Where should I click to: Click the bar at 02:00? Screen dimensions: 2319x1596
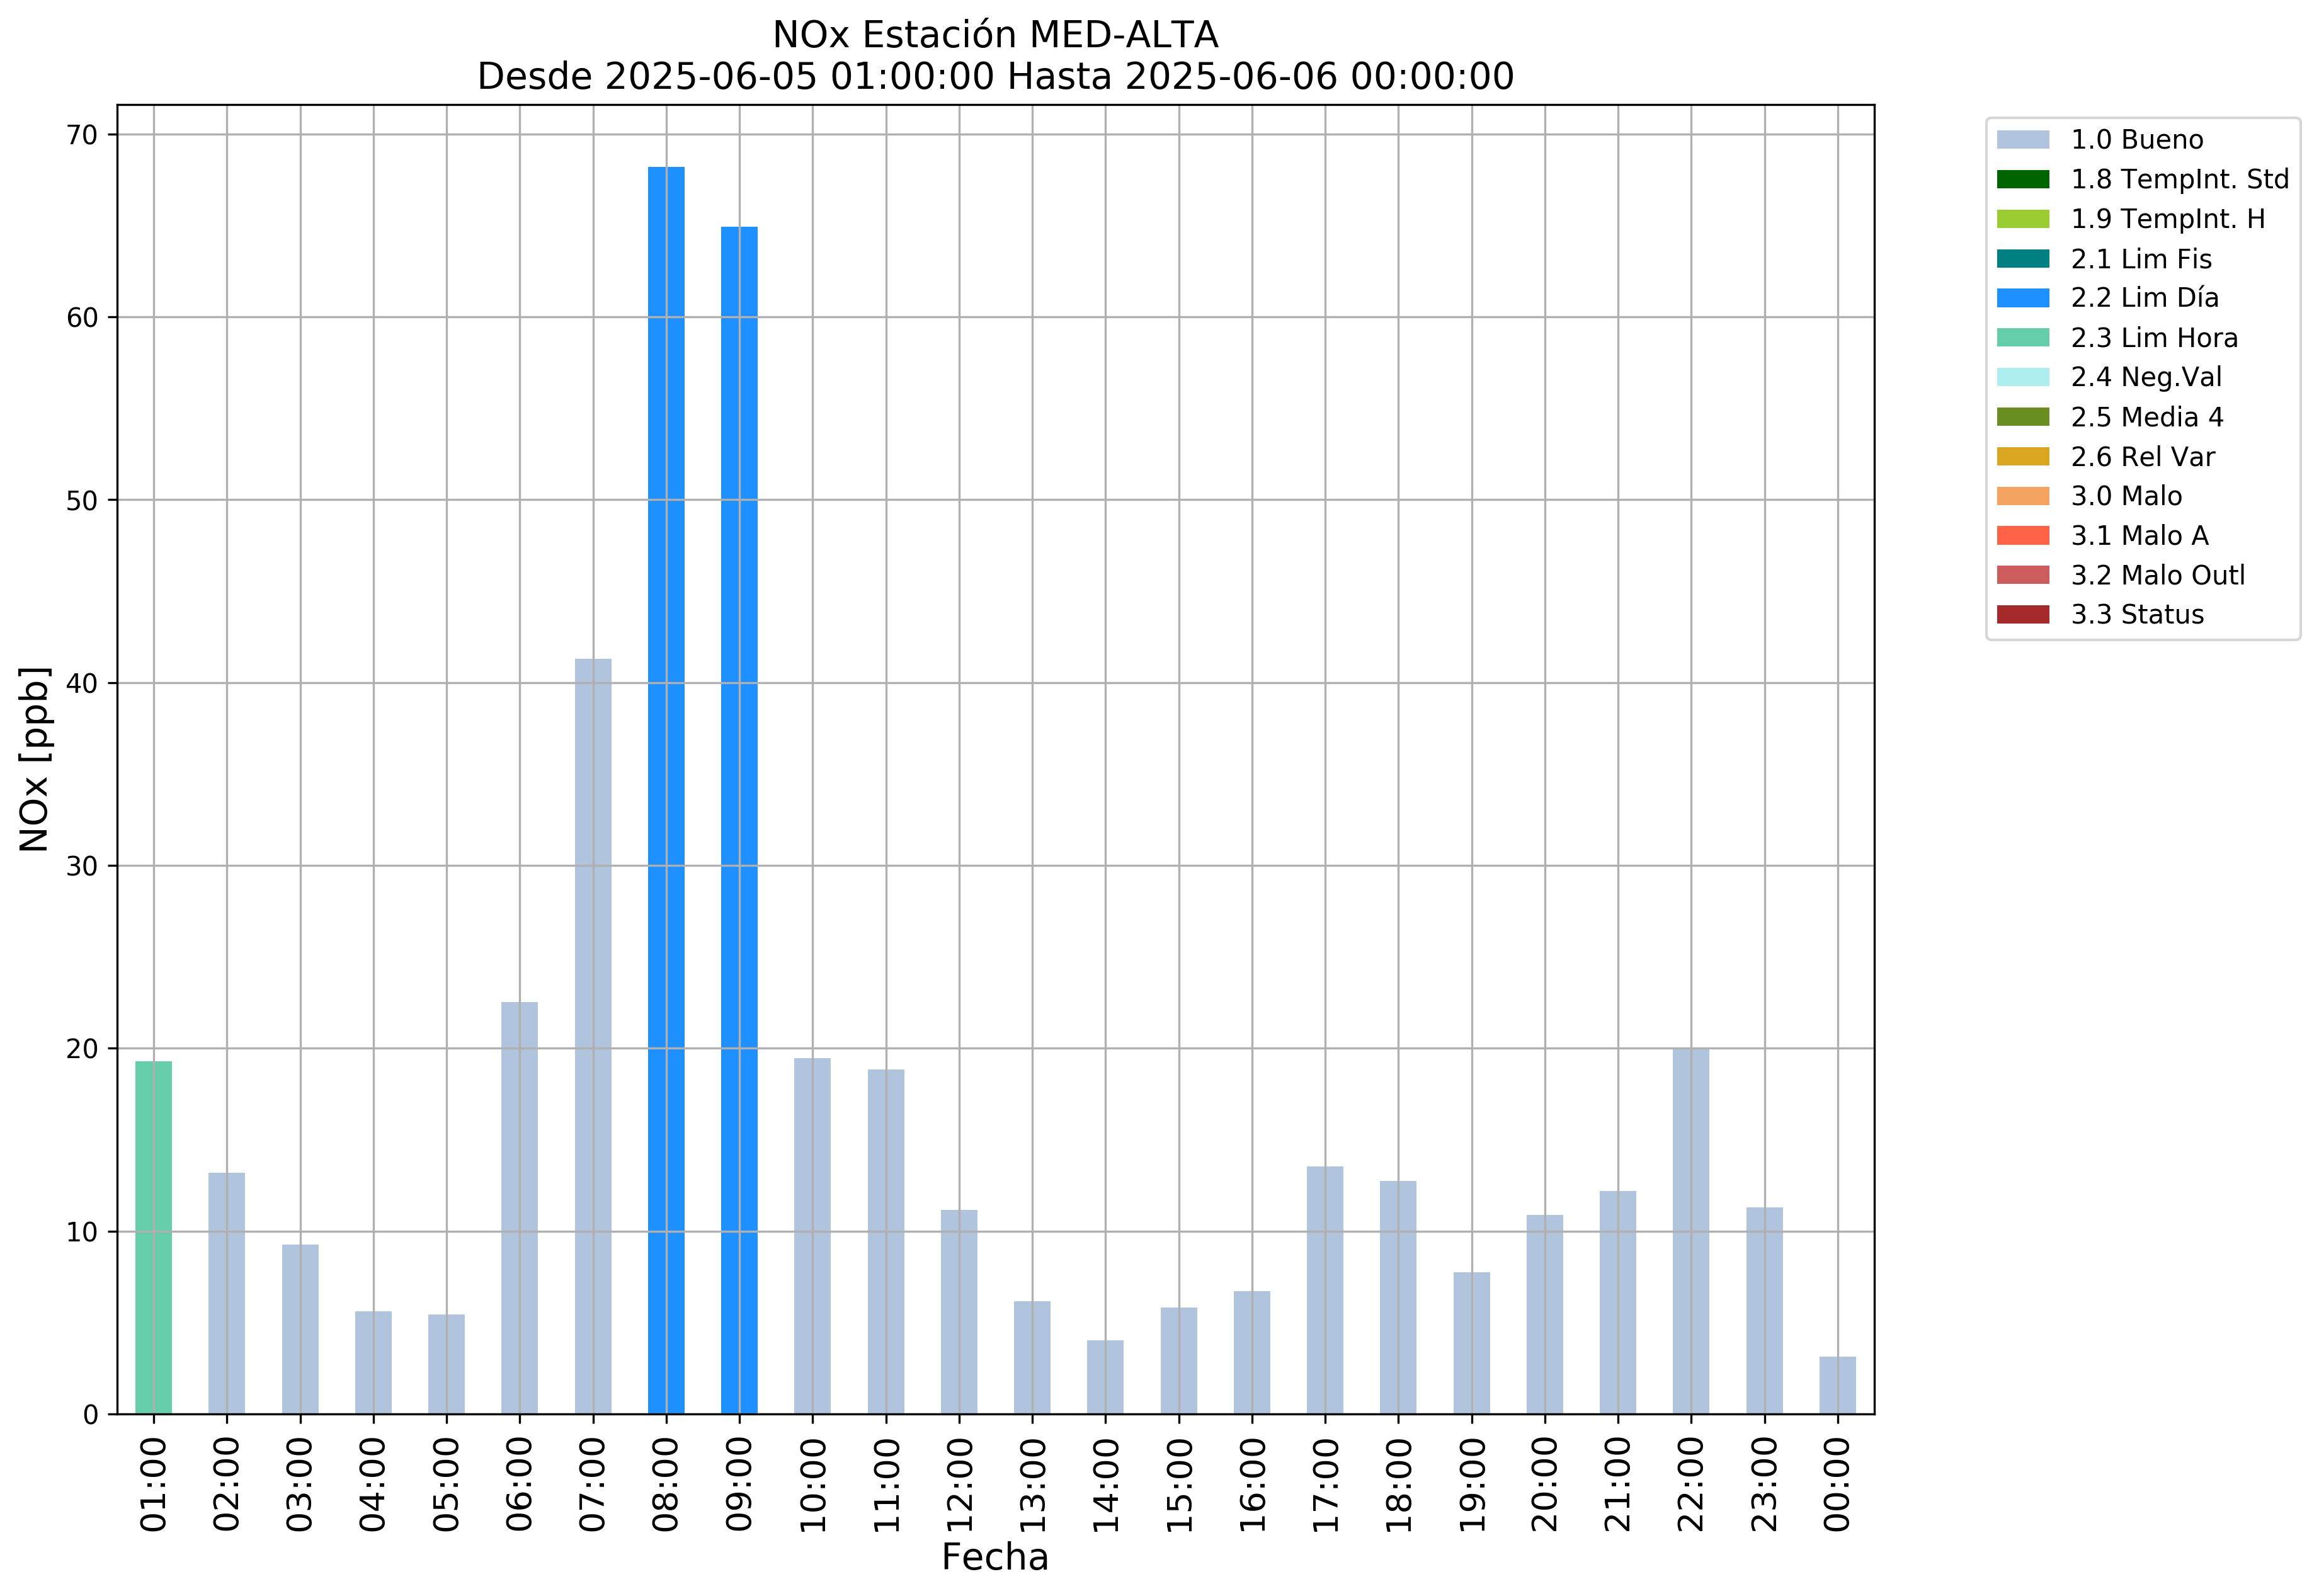pos(227,1293)
